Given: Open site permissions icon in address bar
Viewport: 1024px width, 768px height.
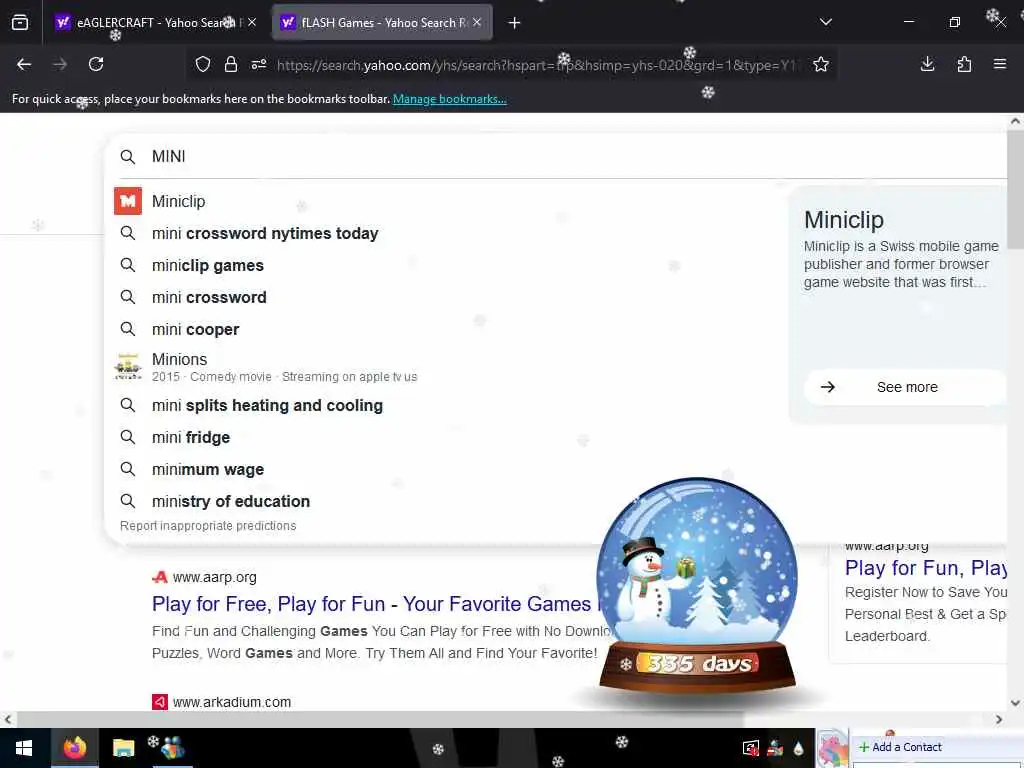Looking at the screenshot, I should tap(259, 64).
